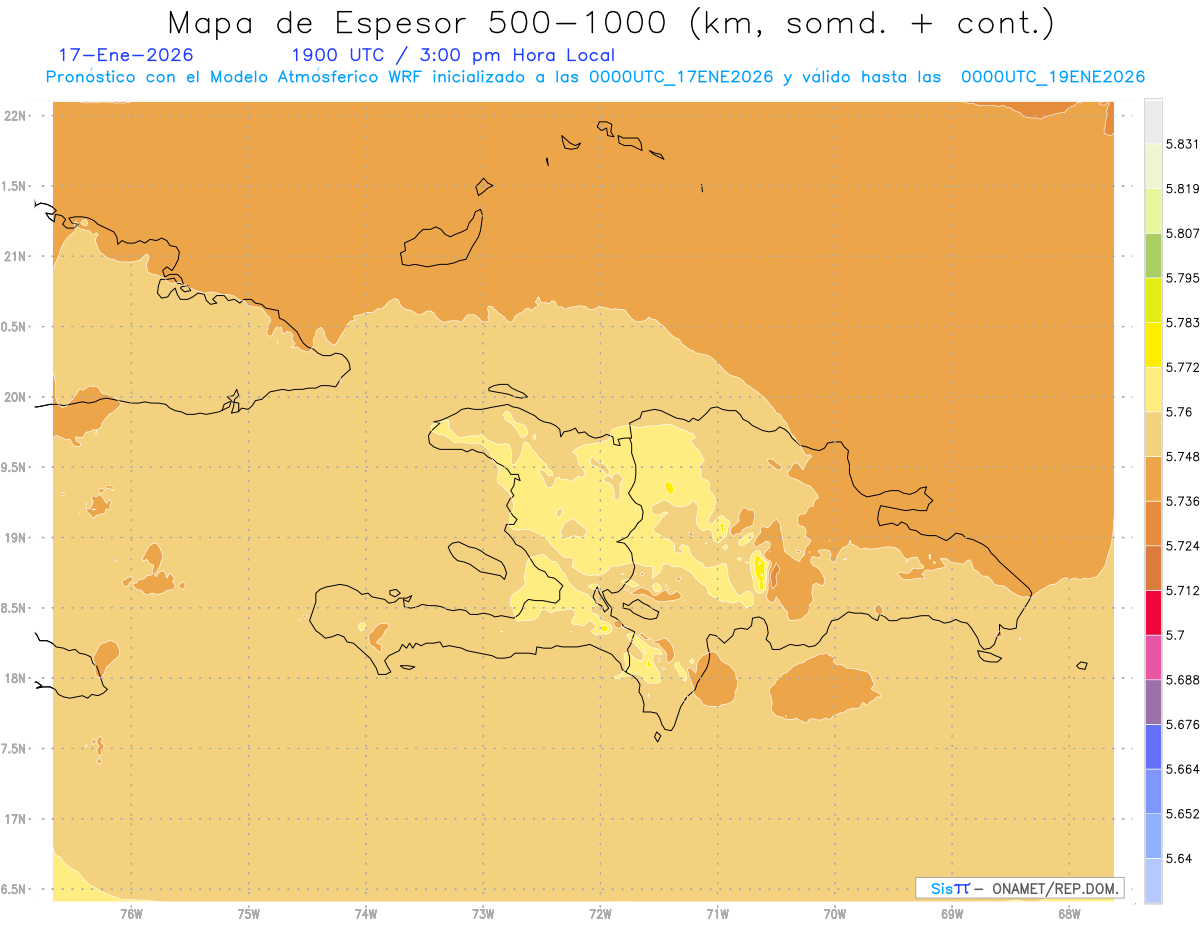Click the legend value 5.819
The height and width of the screenshot is (927, 1200).
pyautogui.click(x=1182, y=188)
